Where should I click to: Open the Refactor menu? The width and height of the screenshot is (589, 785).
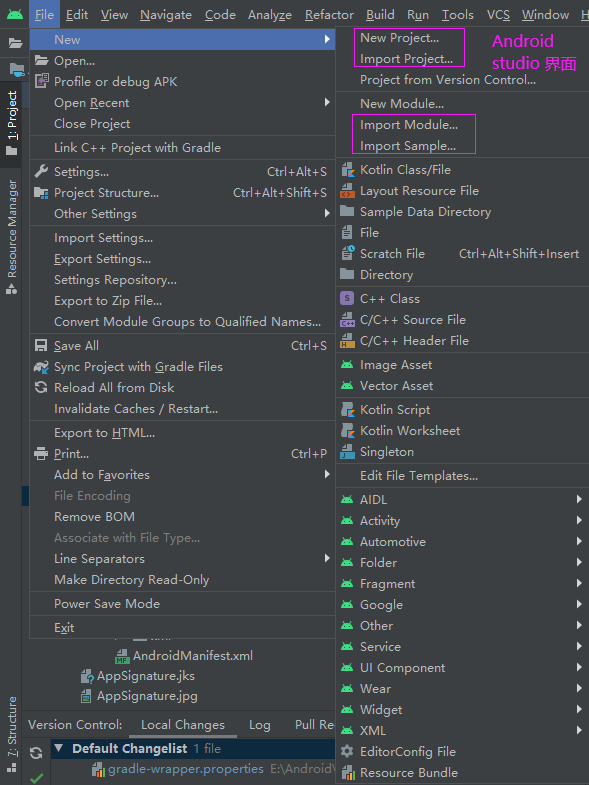tap(329, 15)
